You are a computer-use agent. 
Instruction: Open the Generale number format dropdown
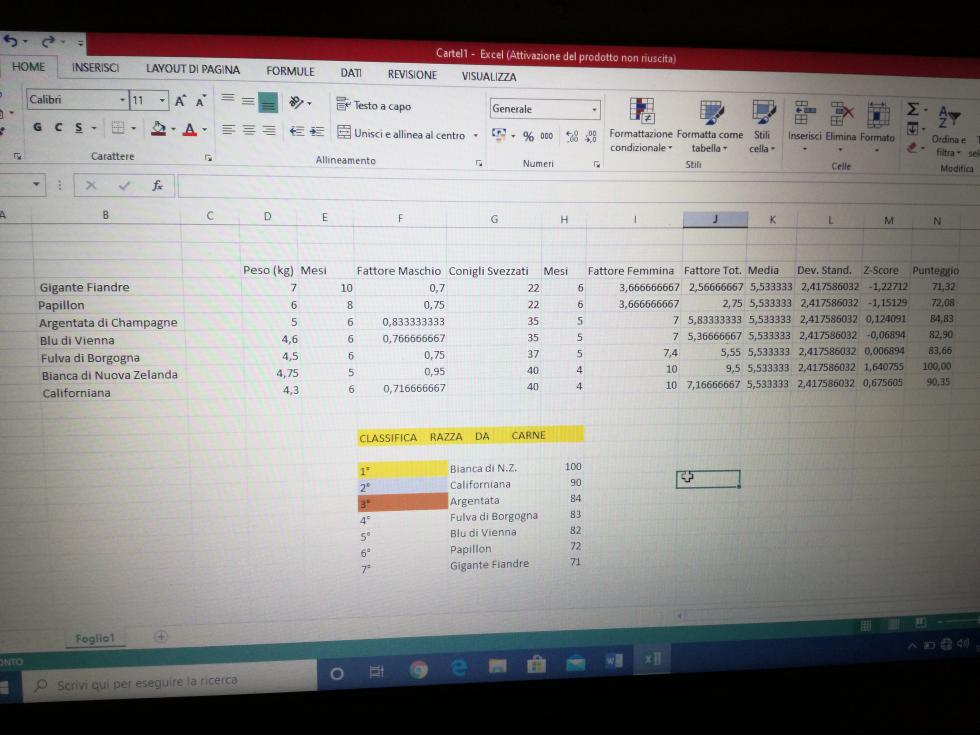coord(594,109)
